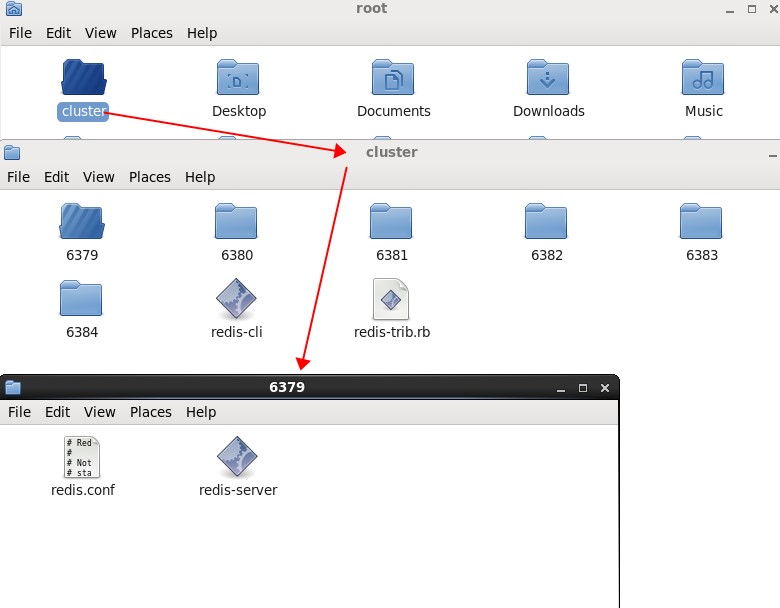Click the 'cluster' folder name label
Image resolution: width=780 pixels, height=608 pixels.
(83, 111)
